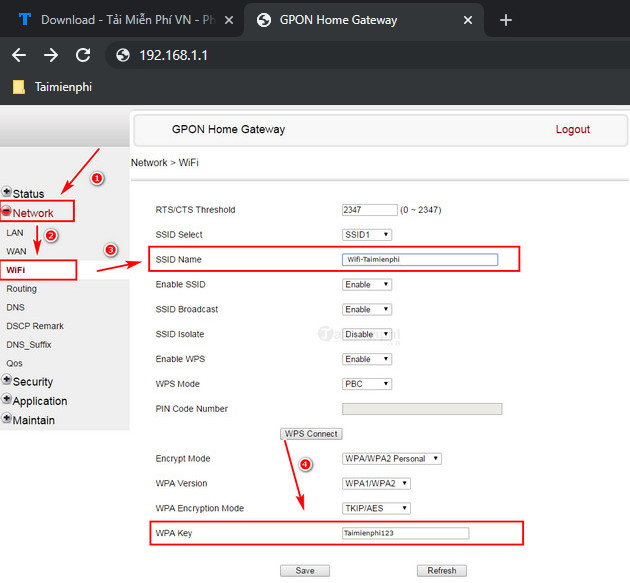Screen dimensions: 630x583
Task: Open the Qos settings page
Action: point(14,363)
